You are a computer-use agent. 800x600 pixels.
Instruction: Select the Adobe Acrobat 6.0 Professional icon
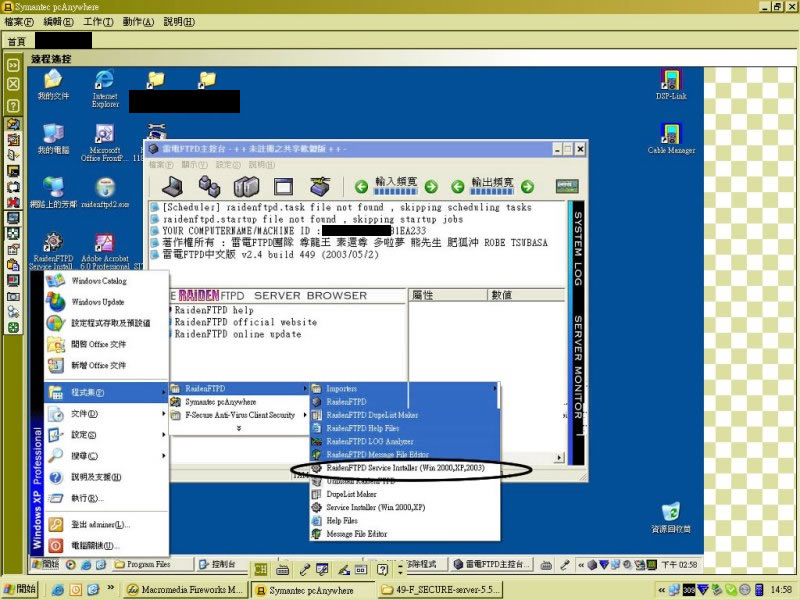pos(105,251)
